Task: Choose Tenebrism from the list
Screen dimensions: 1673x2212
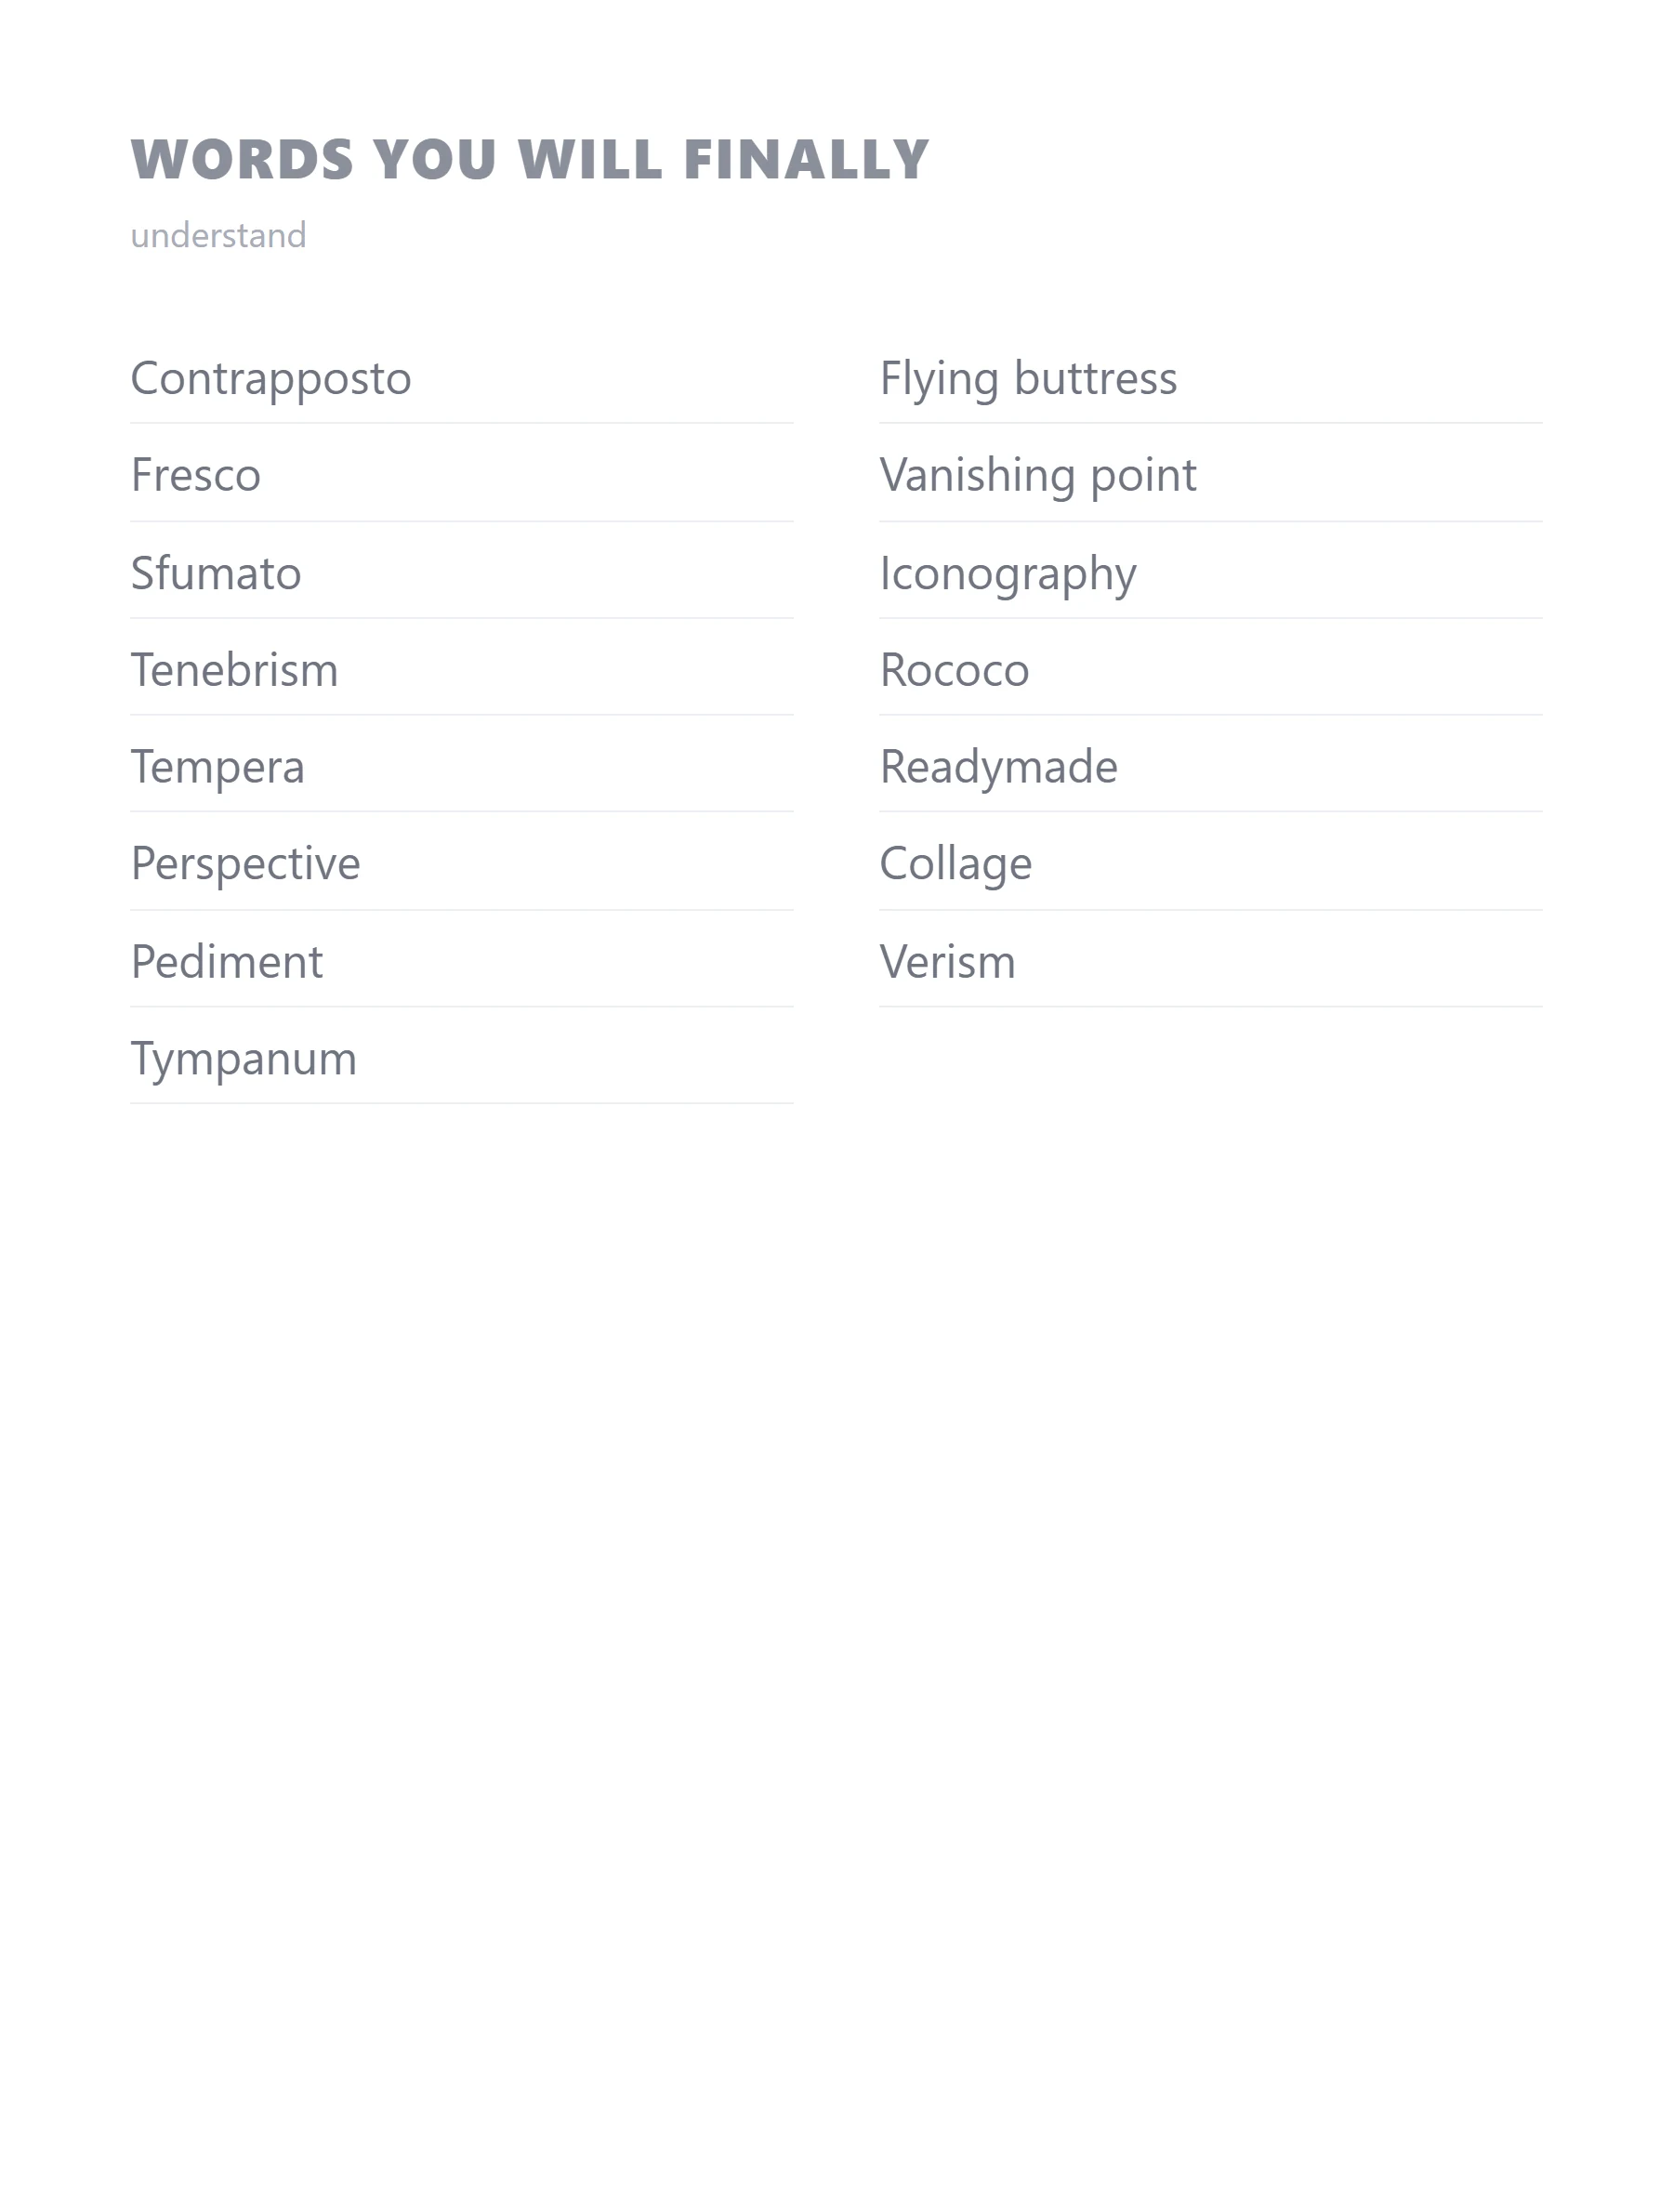Action: [x=235, y=669]
